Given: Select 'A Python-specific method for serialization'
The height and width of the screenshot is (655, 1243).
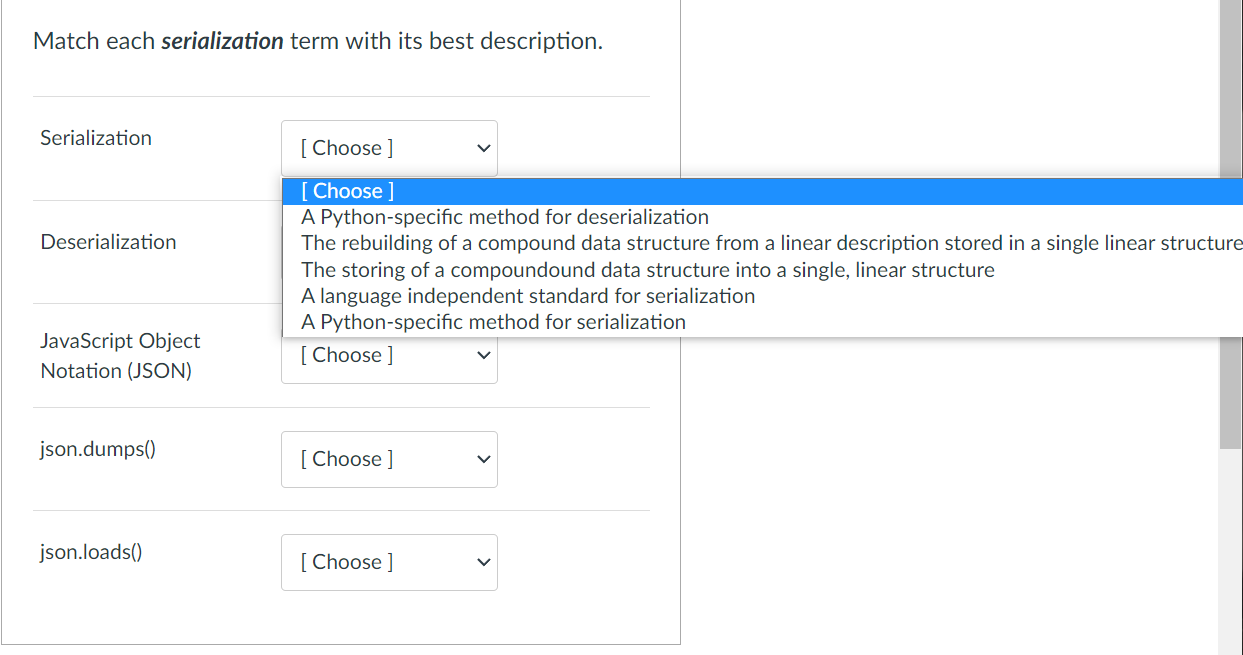Looking at the screenshot, I should pos(492,321).
